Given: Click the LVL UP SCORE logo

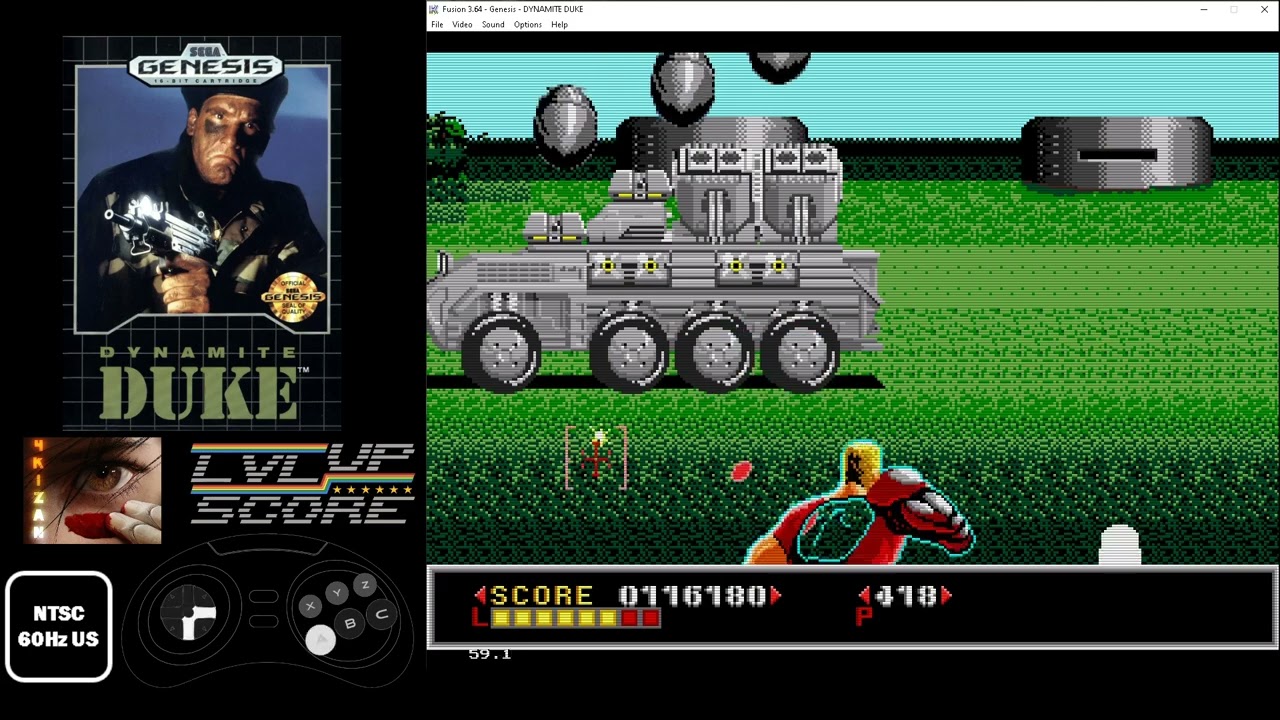Looking at the screenshot, I should pyautogui.click(x=303, y=484).
